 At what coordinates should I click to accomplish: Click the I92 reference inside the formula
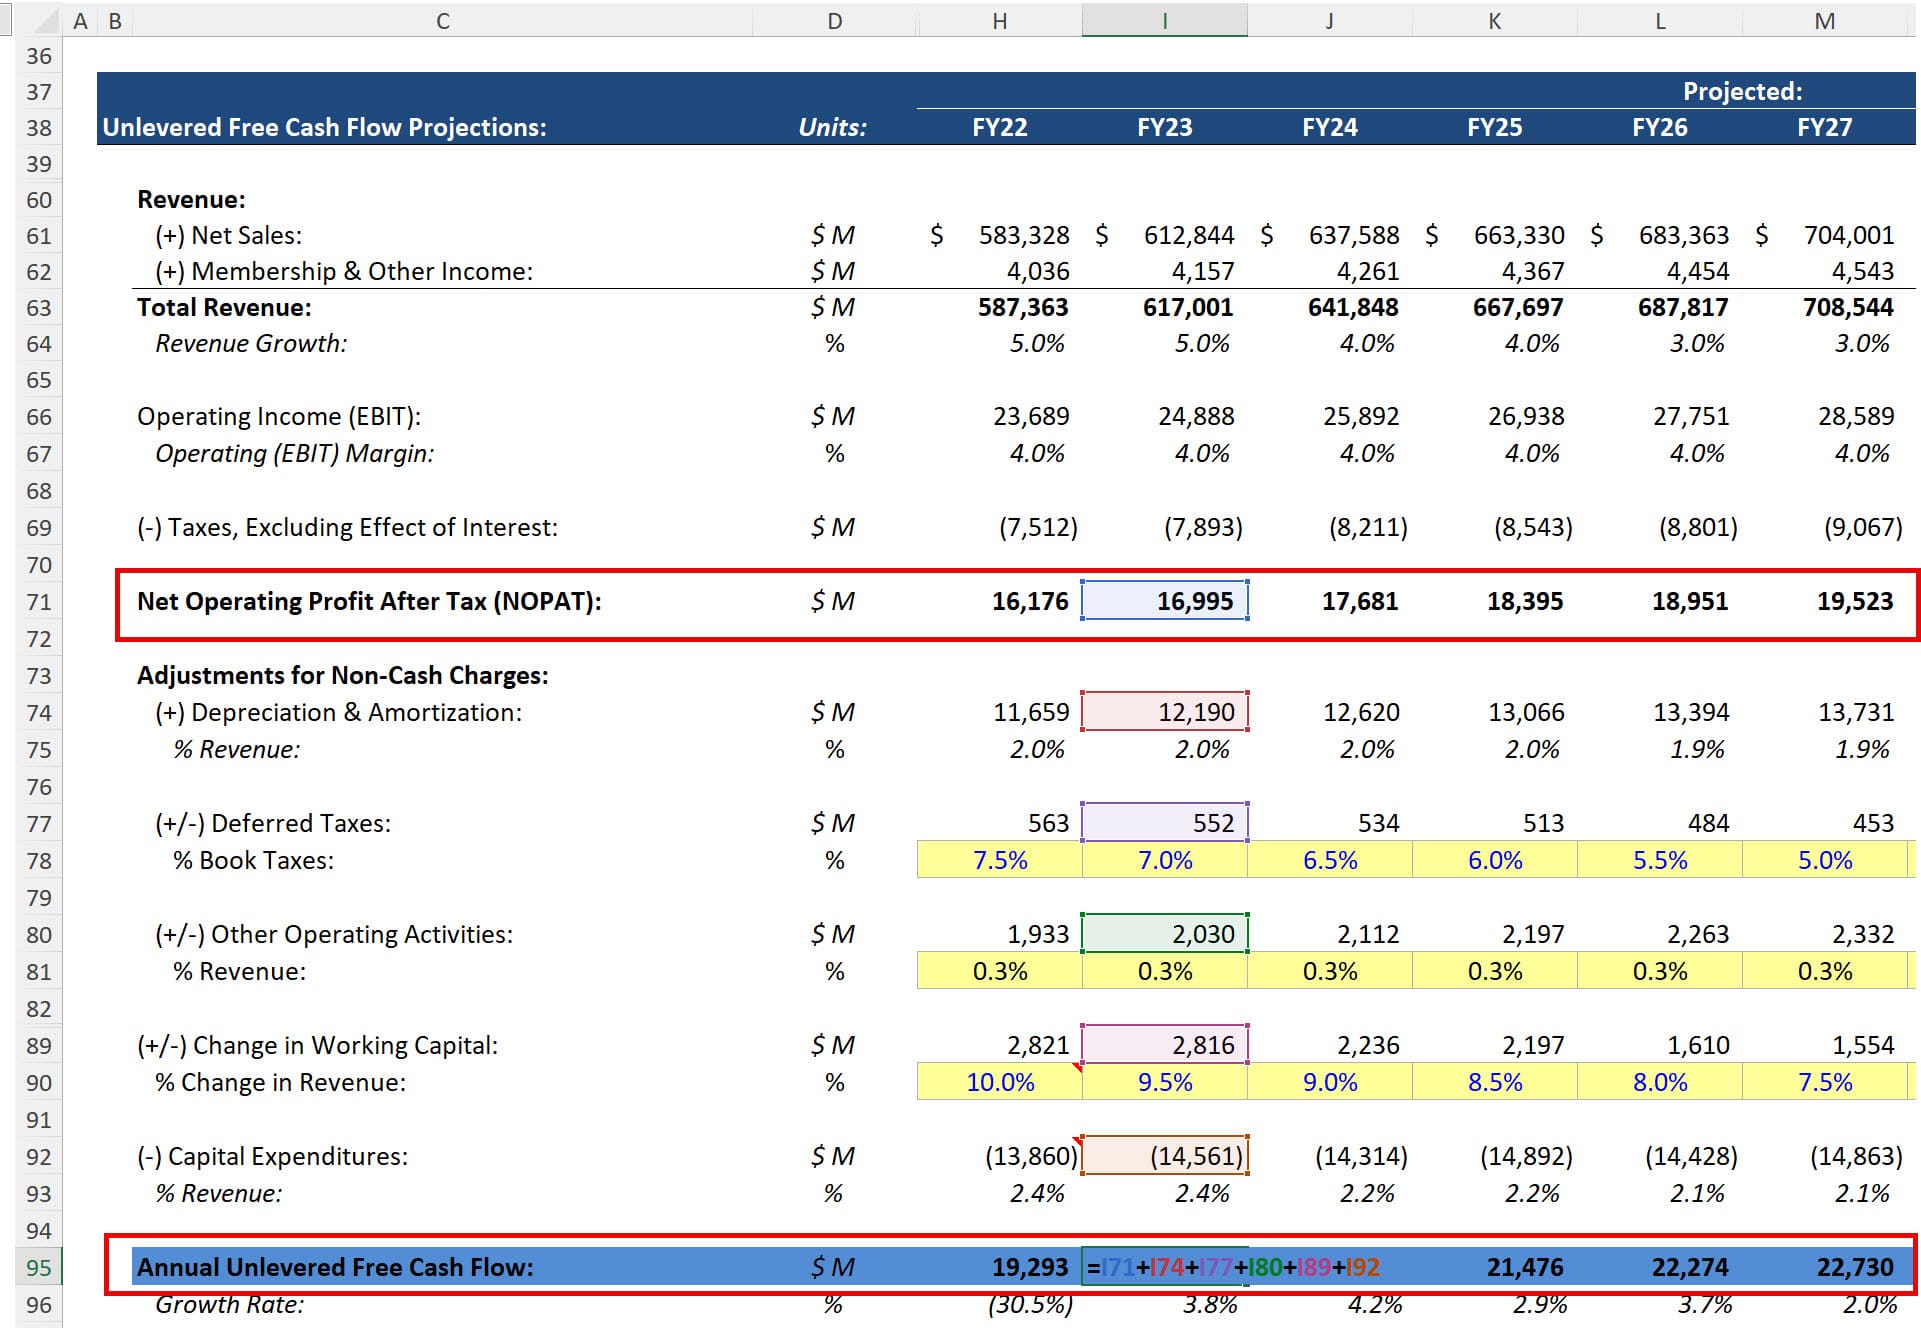(1362, 1266)
